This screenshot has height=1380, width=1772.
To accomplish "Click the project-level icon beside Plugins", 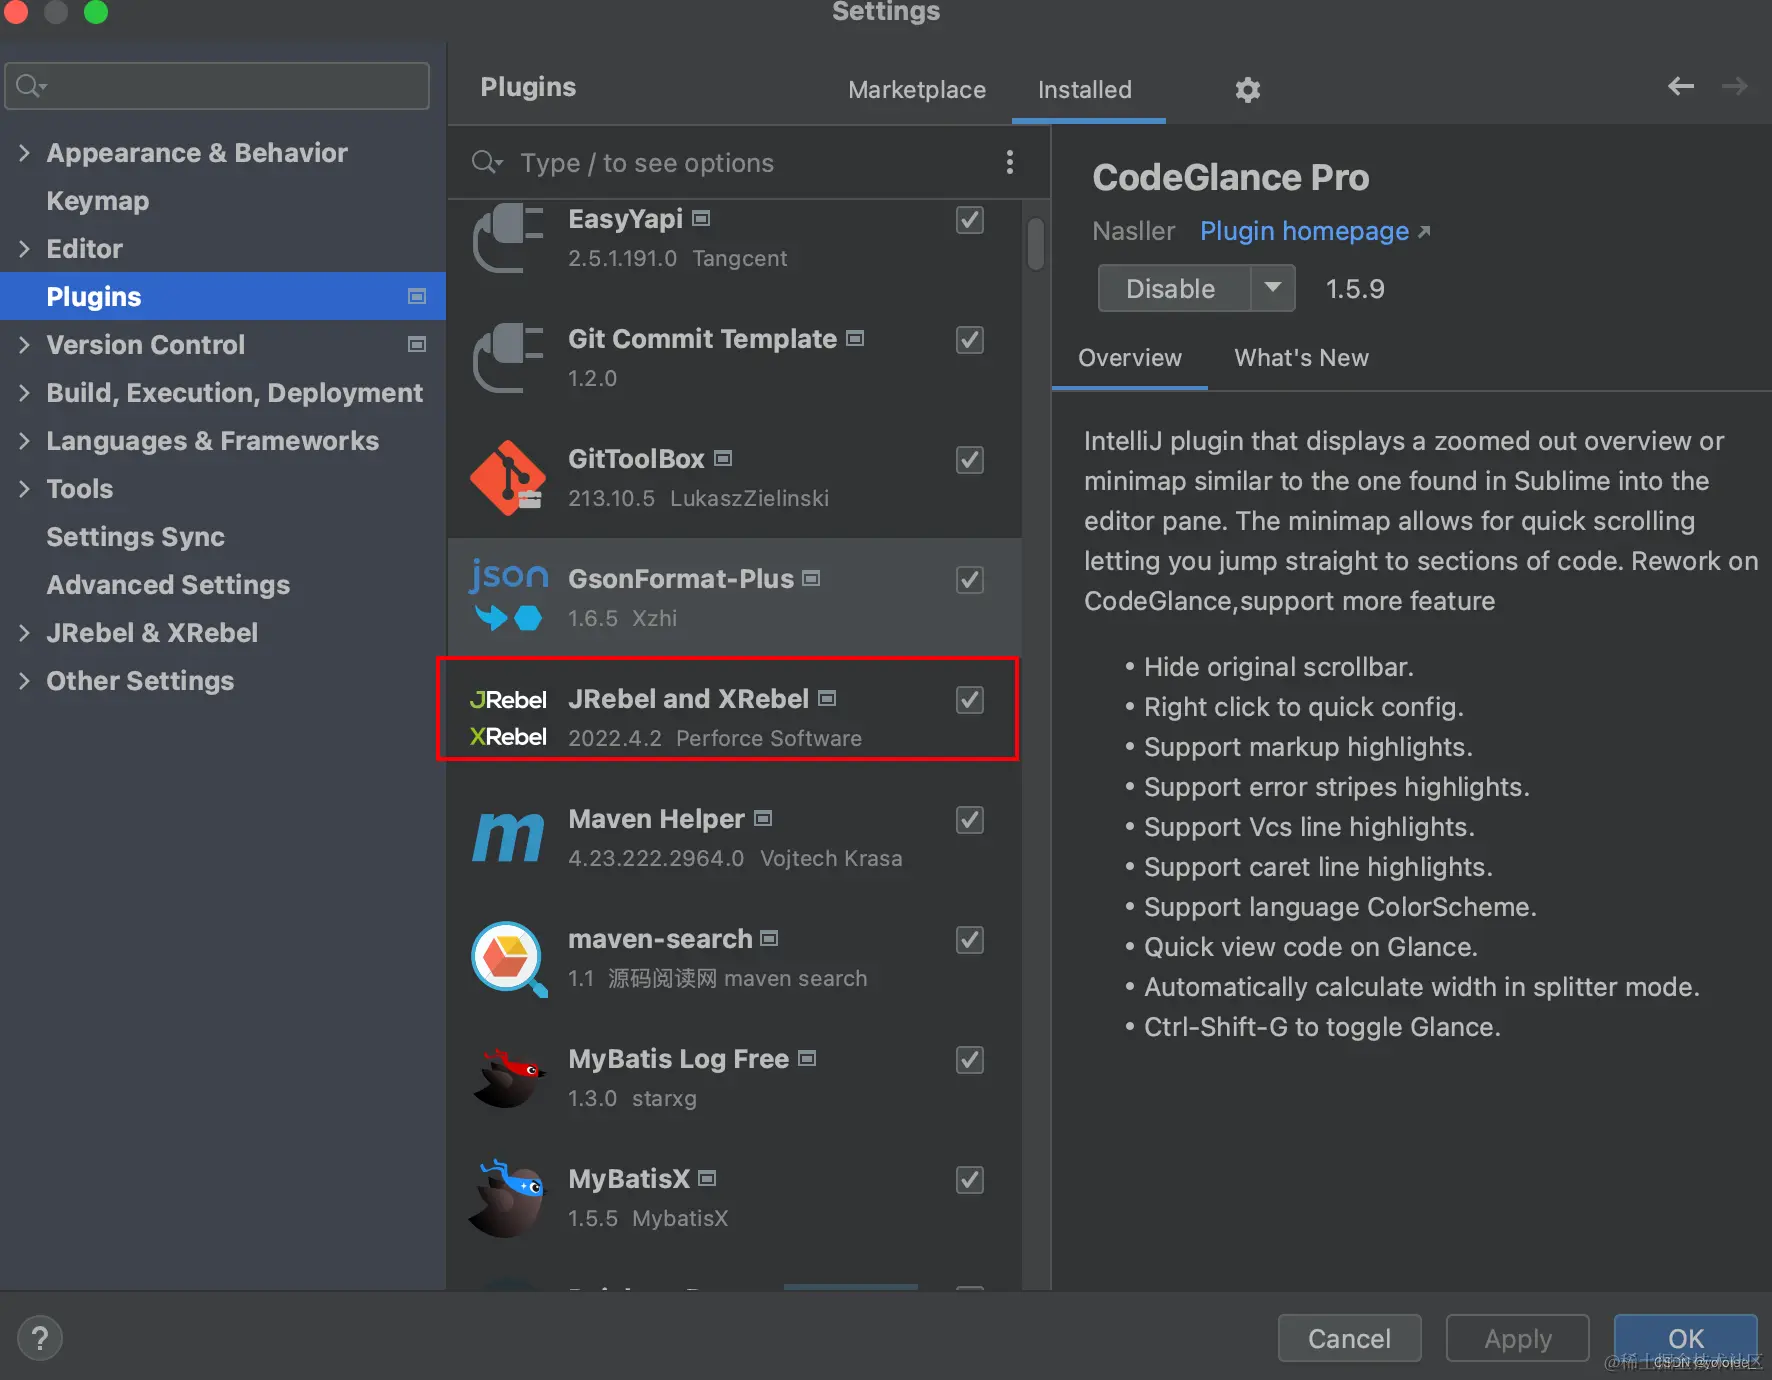I will point(417,296).
